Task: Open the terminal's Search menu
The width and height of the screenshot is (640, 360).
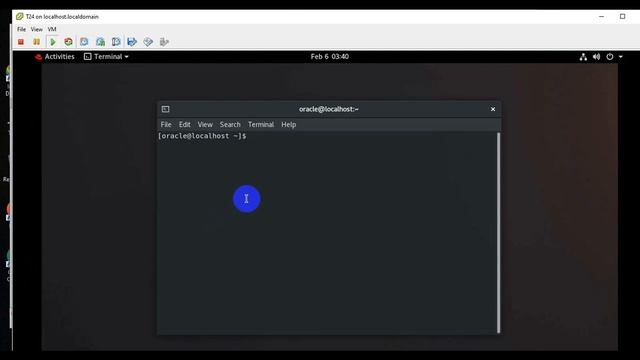Action: tap(230, 124)
